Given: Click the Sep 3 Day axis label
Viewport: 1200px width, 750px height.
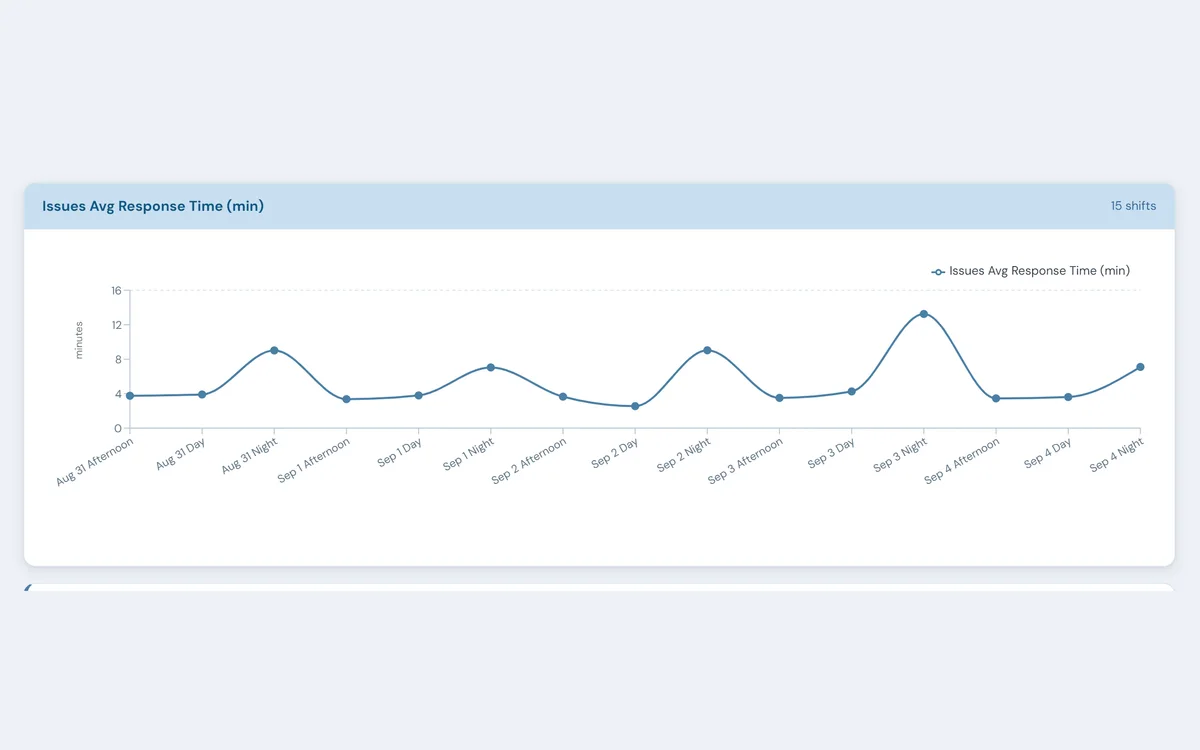Looking at the screenshot, I should (832, 453).
